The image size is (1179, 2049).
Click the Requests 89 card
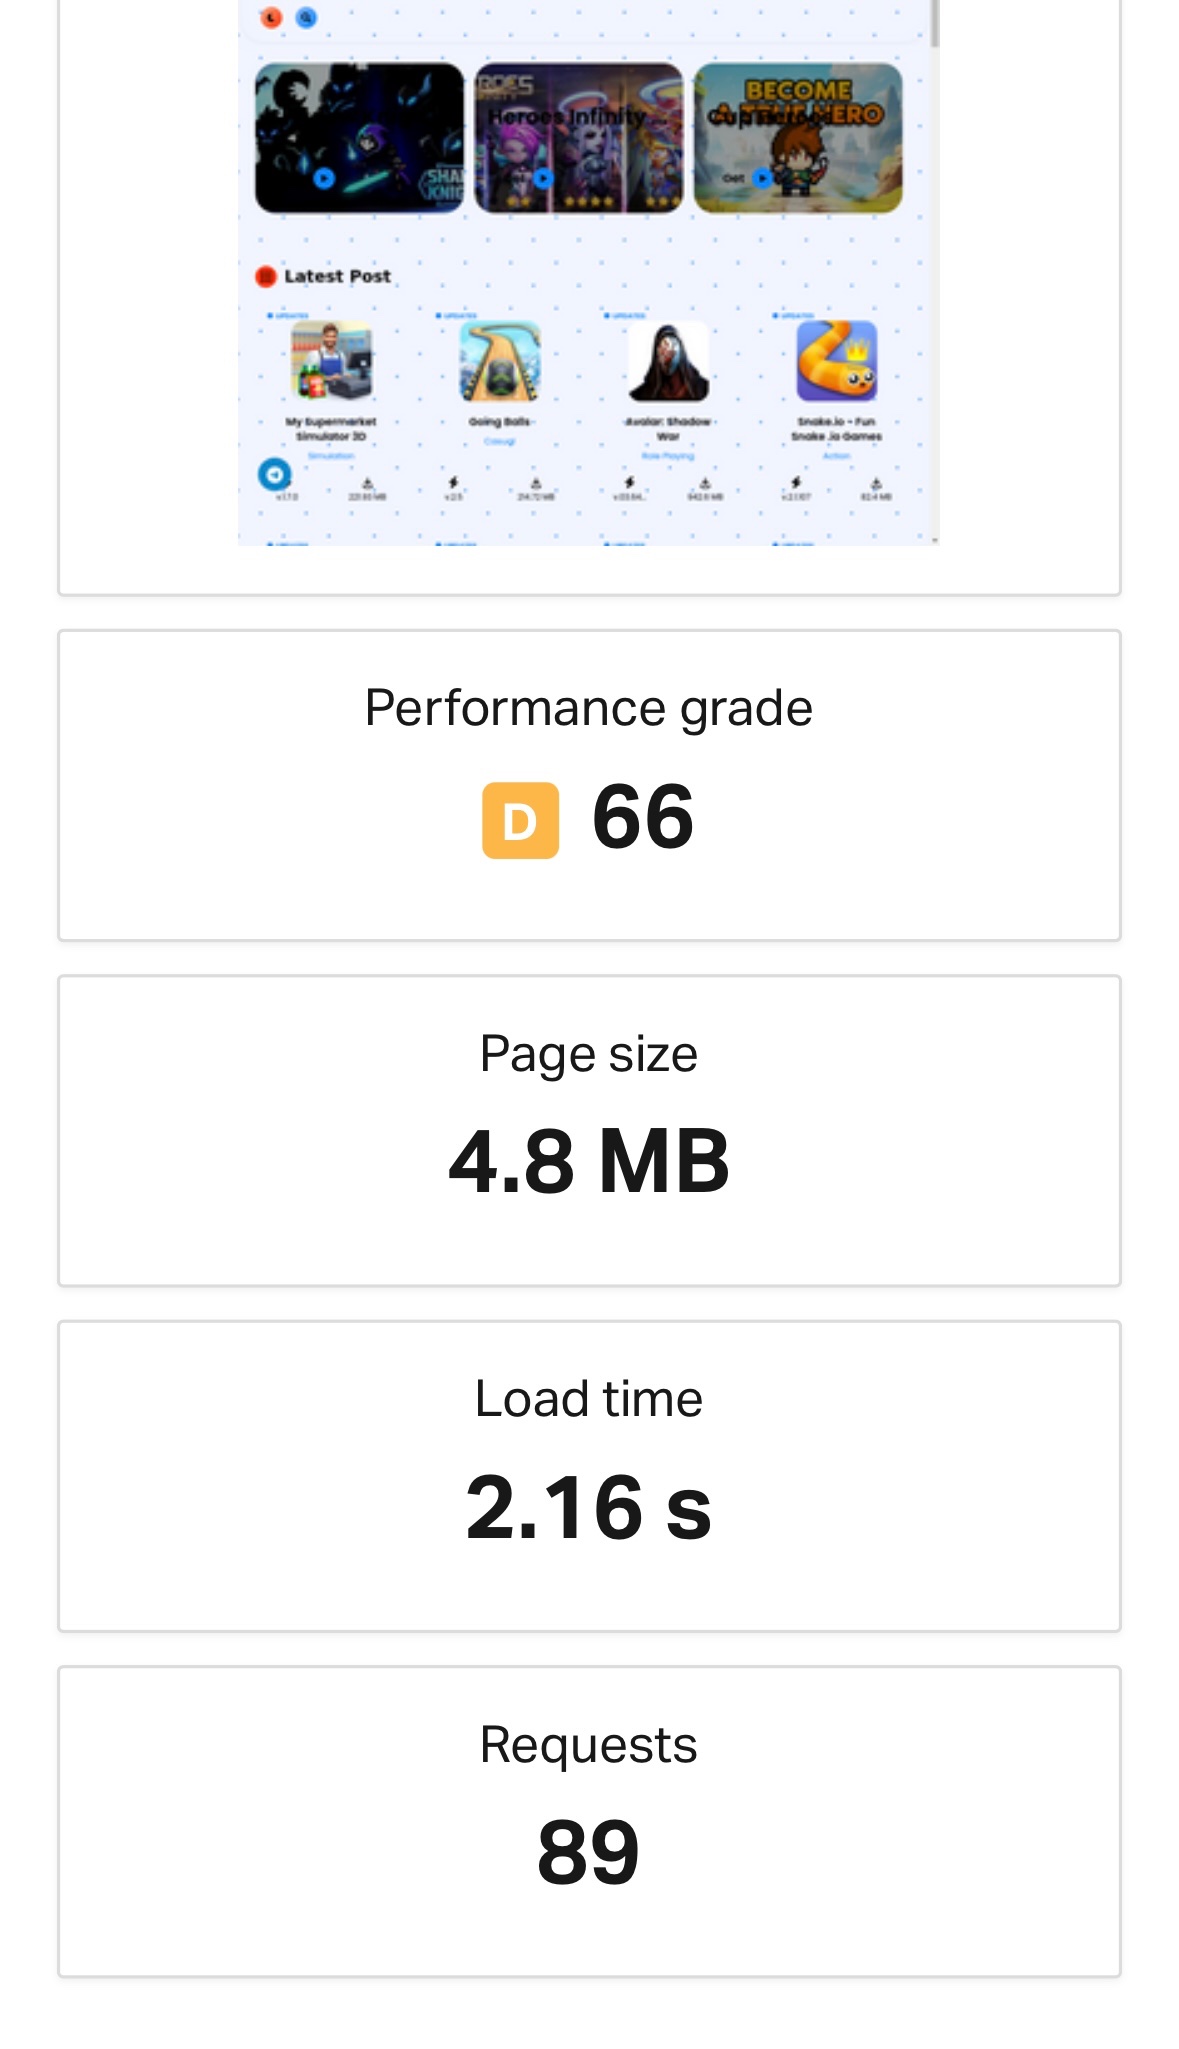point(589,1822)
